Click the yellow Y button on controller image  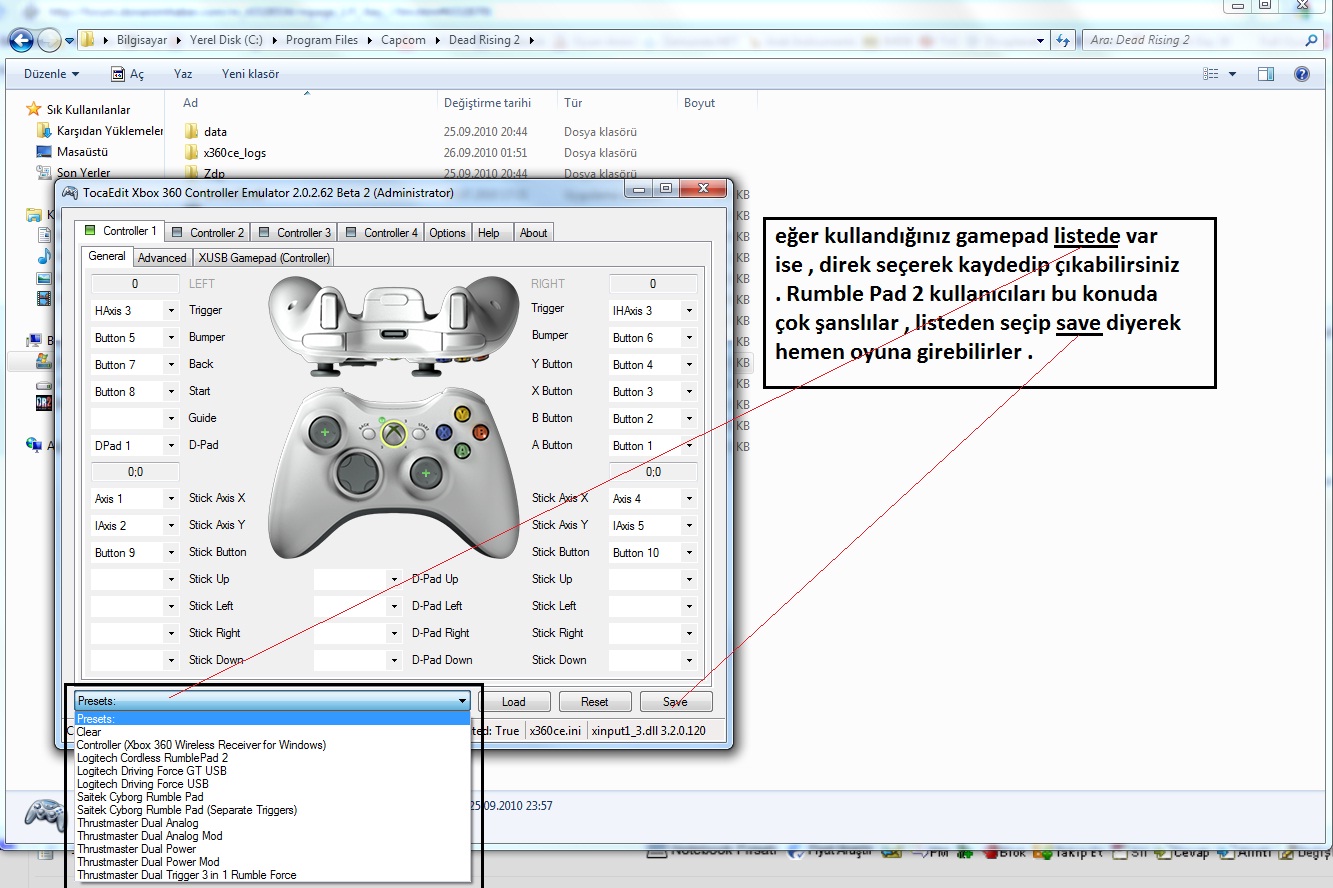coord(462,413)
